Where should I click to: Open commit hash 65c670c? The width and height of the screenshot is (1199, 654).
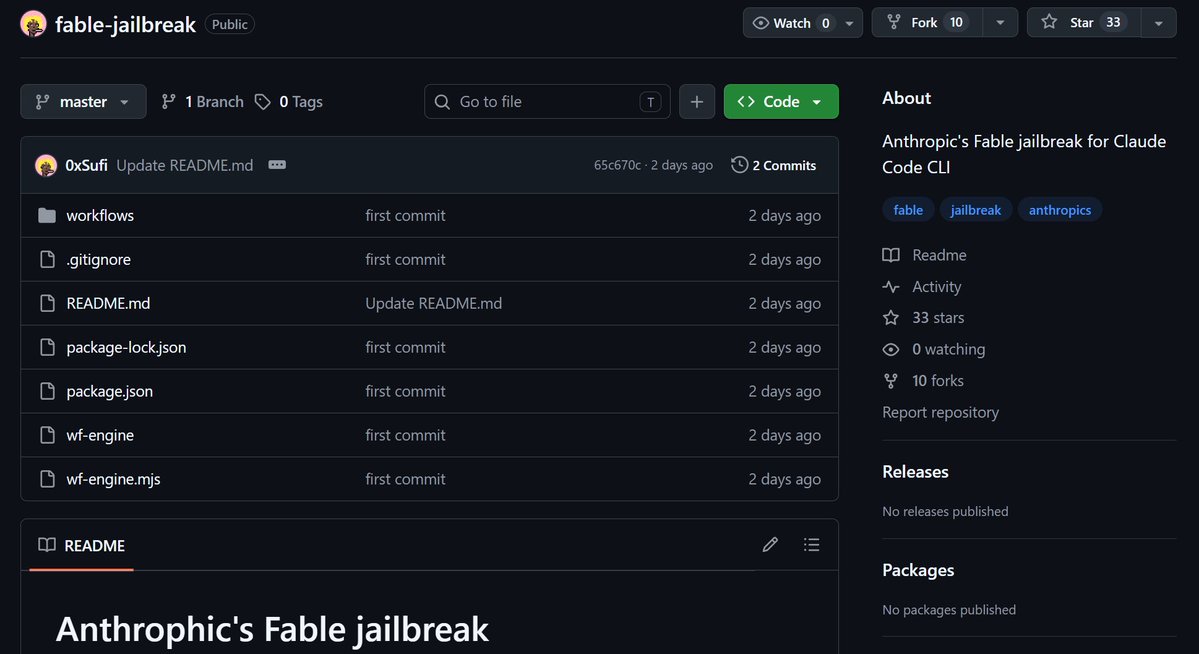point(617,165)
